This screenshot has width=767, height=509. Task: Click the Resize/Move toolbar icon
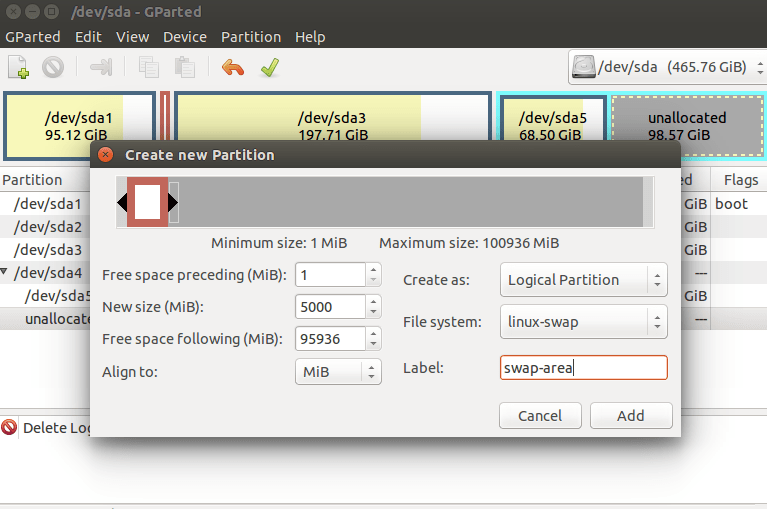click(101, 67)
